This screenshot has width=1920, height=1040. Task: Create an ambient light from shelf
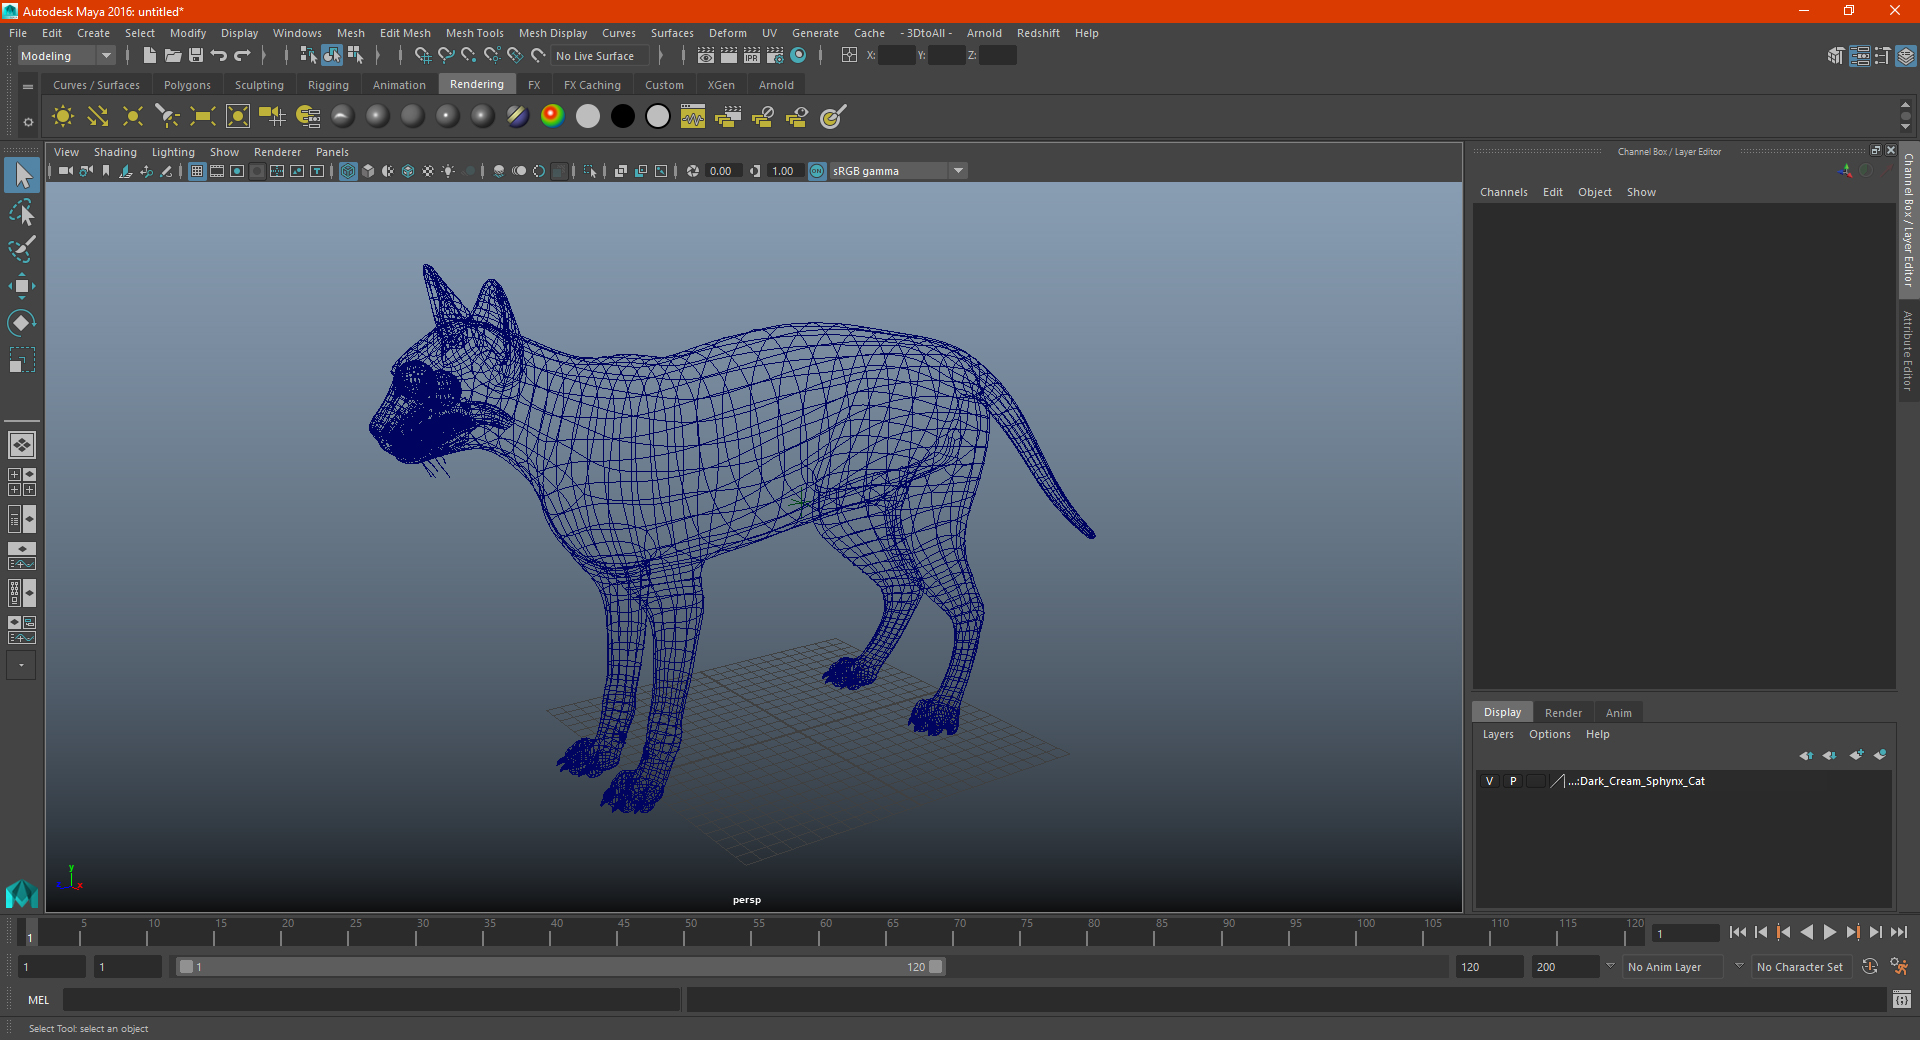pyautogui.click(x=63, y=117)
